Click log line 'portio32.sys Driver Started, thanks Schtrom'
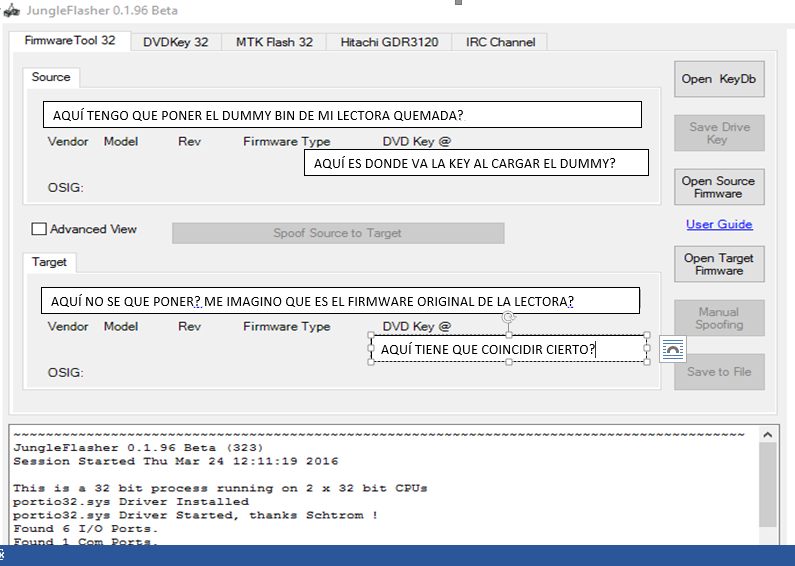 tap(195, 515)
